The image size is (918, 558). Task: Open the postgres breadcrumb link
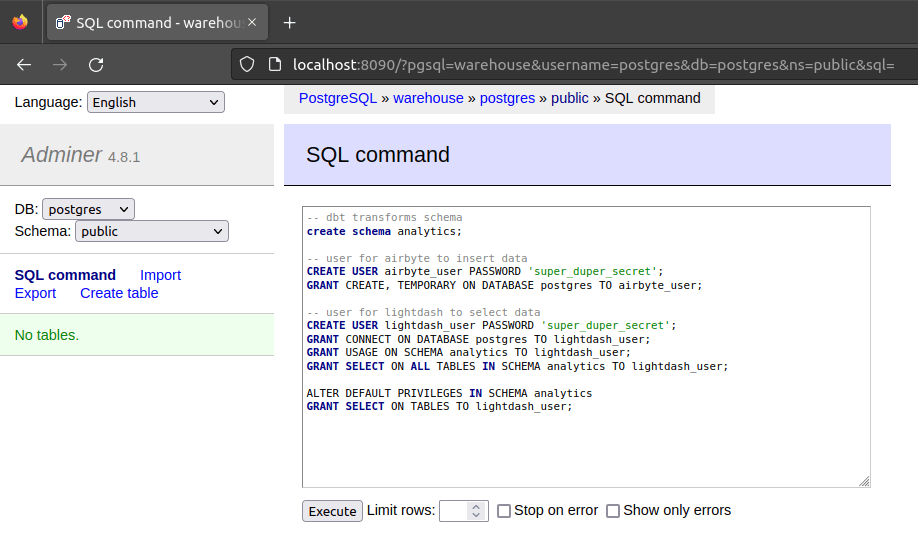point(507,98)
